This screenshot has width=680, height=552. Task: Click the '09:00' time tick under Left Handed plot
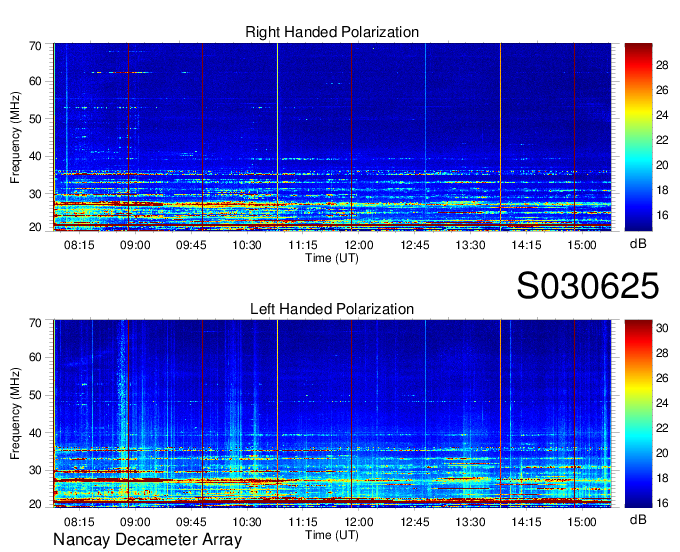point(135,522)
